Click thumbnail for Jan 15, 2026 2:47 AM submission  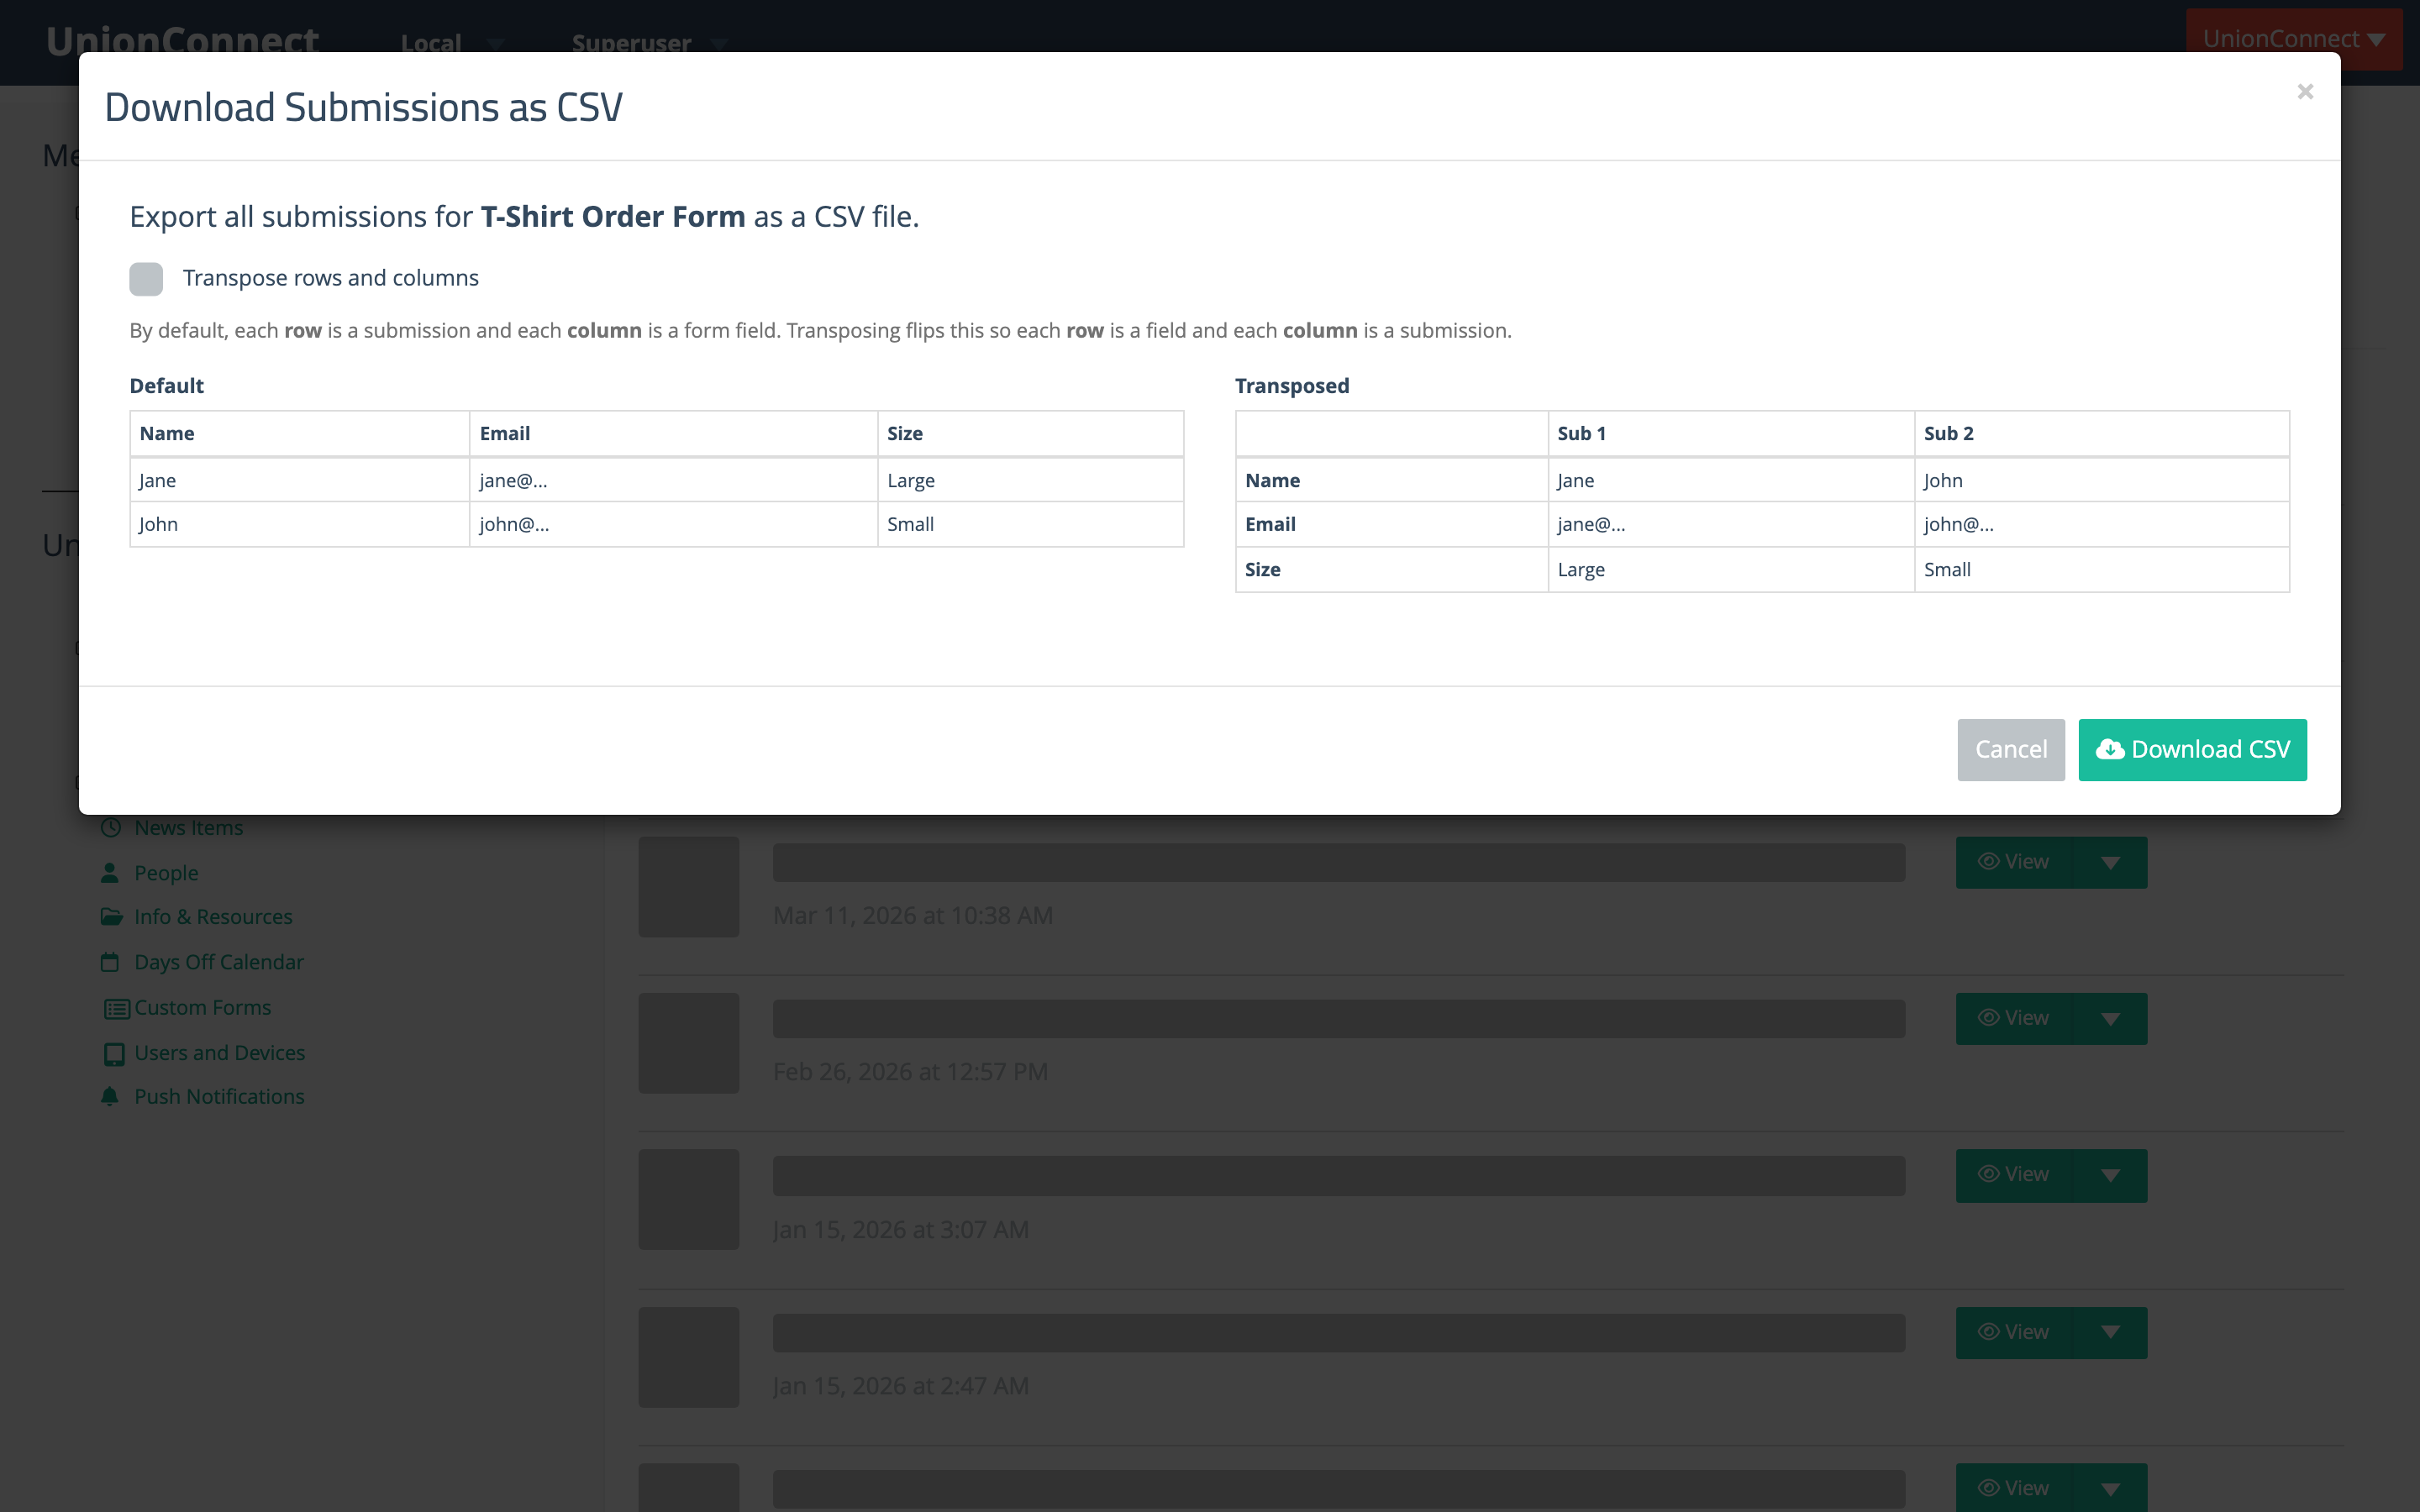coord(689,1357)
